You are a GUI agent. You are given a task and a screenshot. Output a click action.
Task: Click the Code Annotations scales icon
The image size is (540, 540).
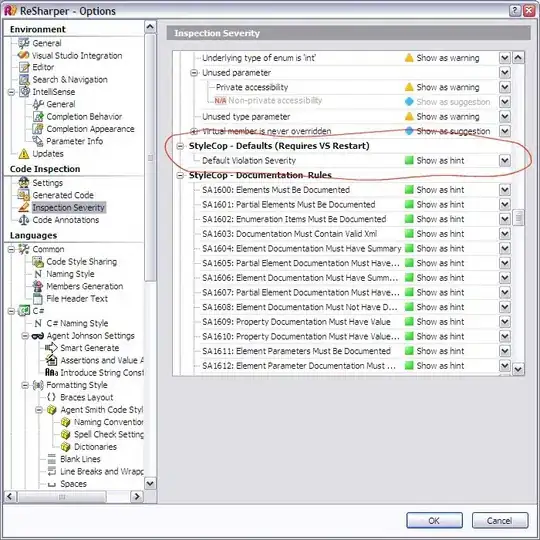24,220
